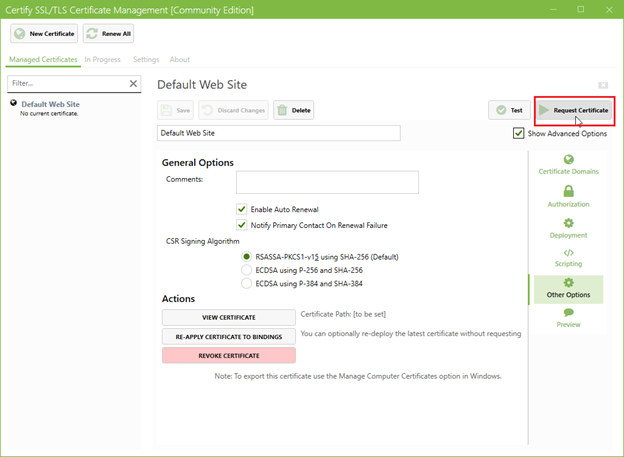624x457 pixels.
Task: Toggle Notify Primary Contact On Renewal Failure
Action: (242, 225)
